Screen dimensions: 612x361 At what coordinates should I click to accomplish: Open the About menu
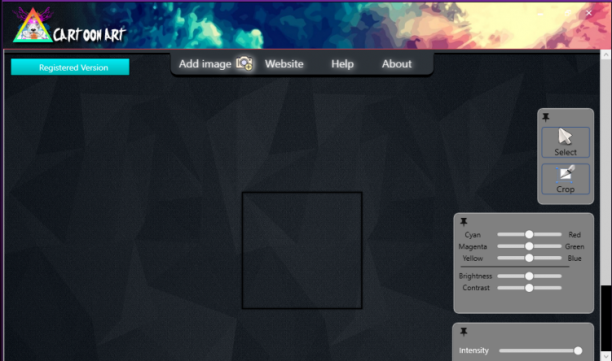point(397,64)
